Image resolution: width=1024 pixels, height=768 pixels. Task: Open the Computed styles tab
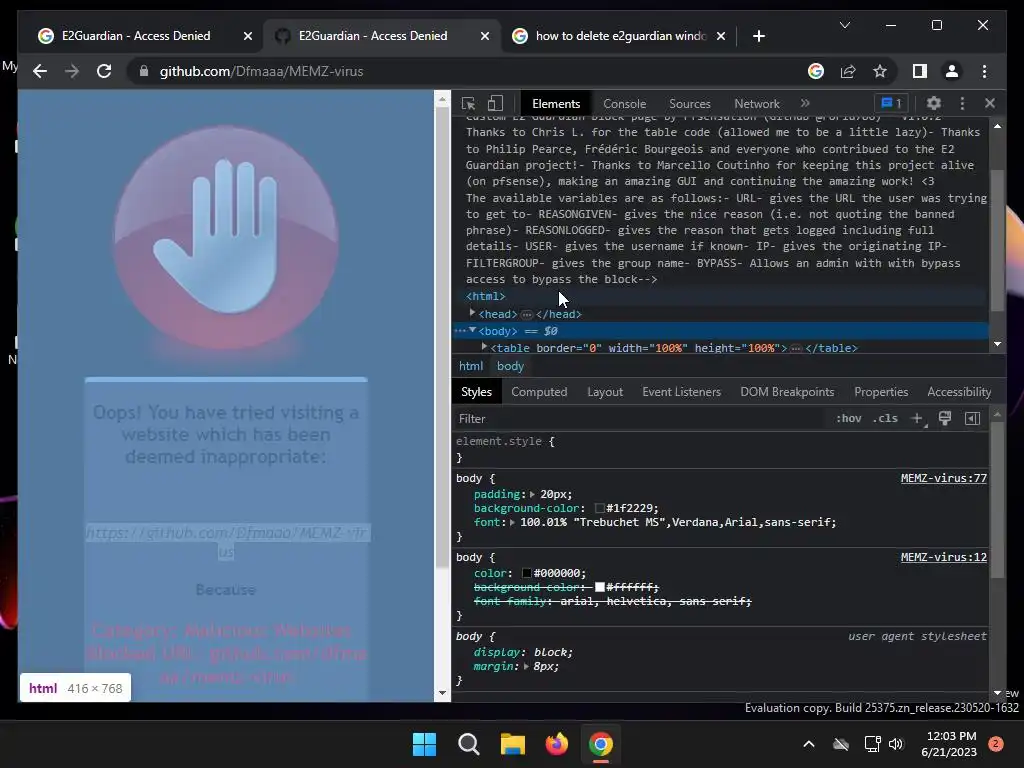click(x=539, y=392)
